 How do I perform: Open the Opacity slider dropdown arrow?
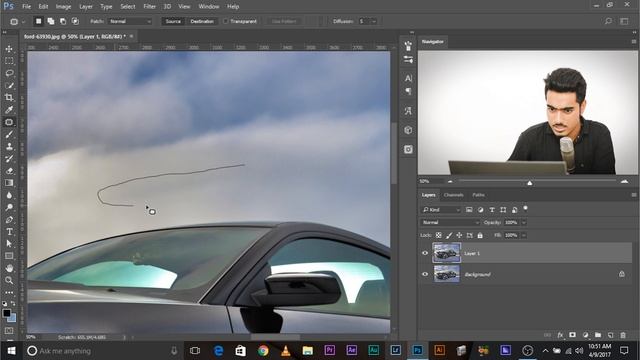coord(524,222)
